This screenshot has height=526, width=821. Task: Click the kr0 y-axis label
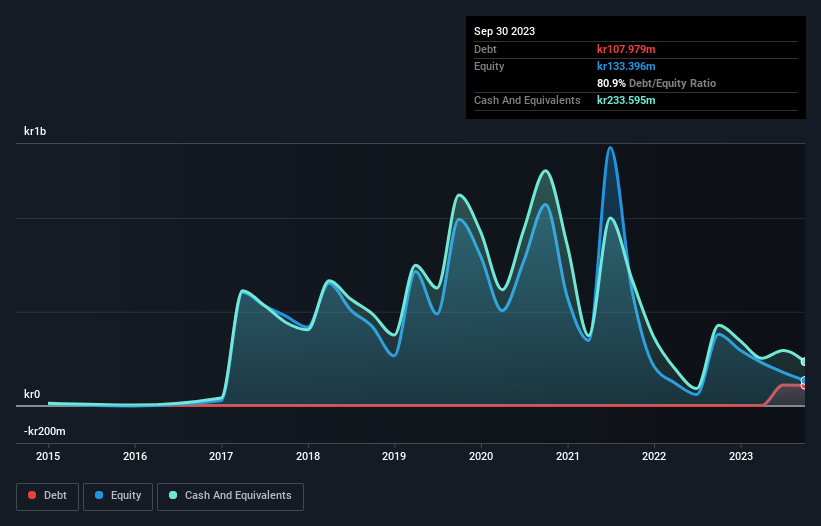pyautogui.click(x=32, y=394)
